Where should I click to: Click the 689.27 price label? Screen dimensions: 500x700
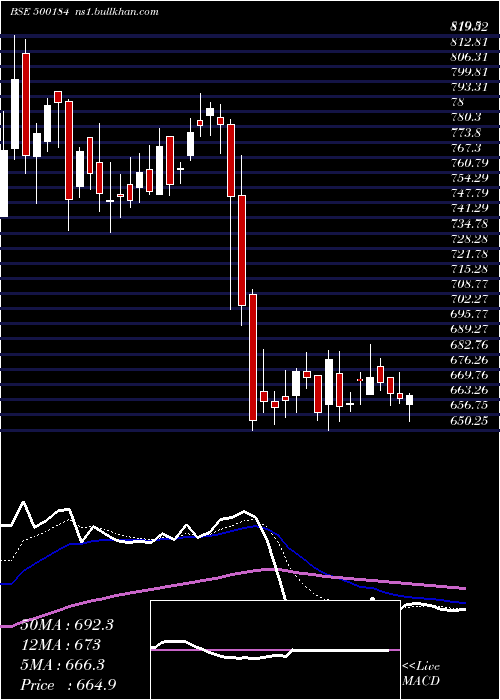coord(470,330)
